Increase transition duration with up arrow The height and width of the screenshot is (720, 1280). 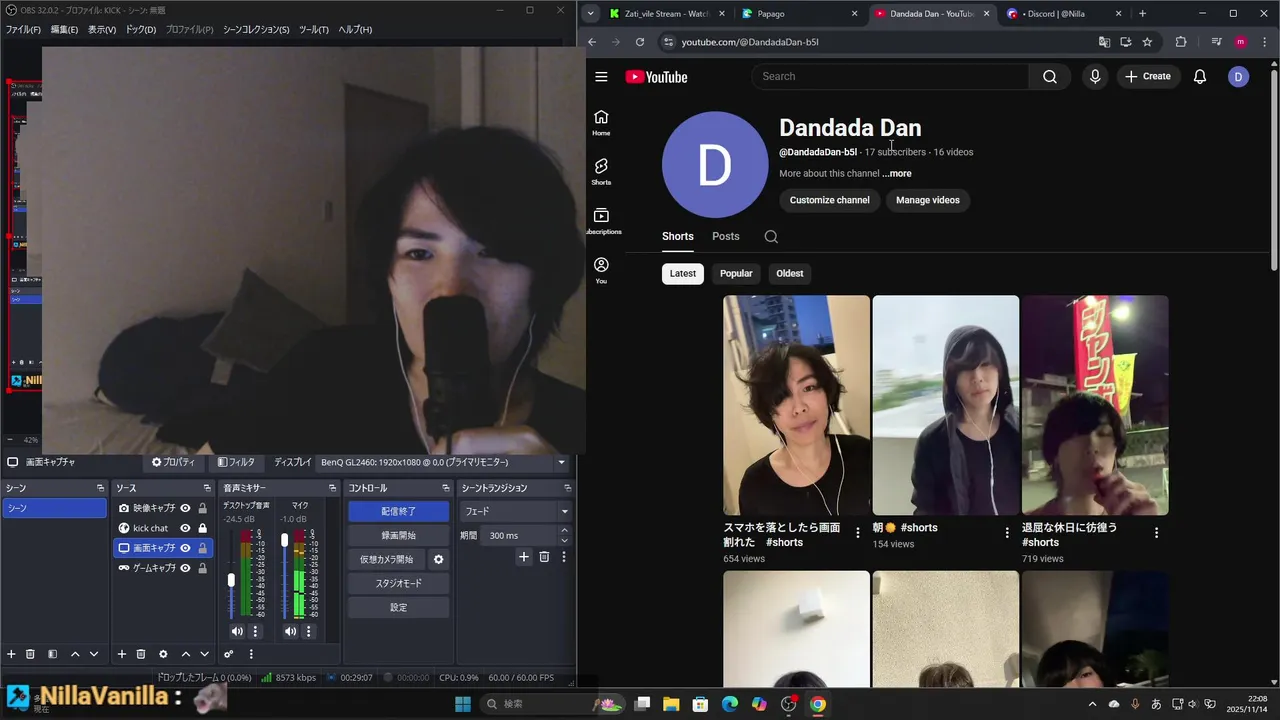564,531
